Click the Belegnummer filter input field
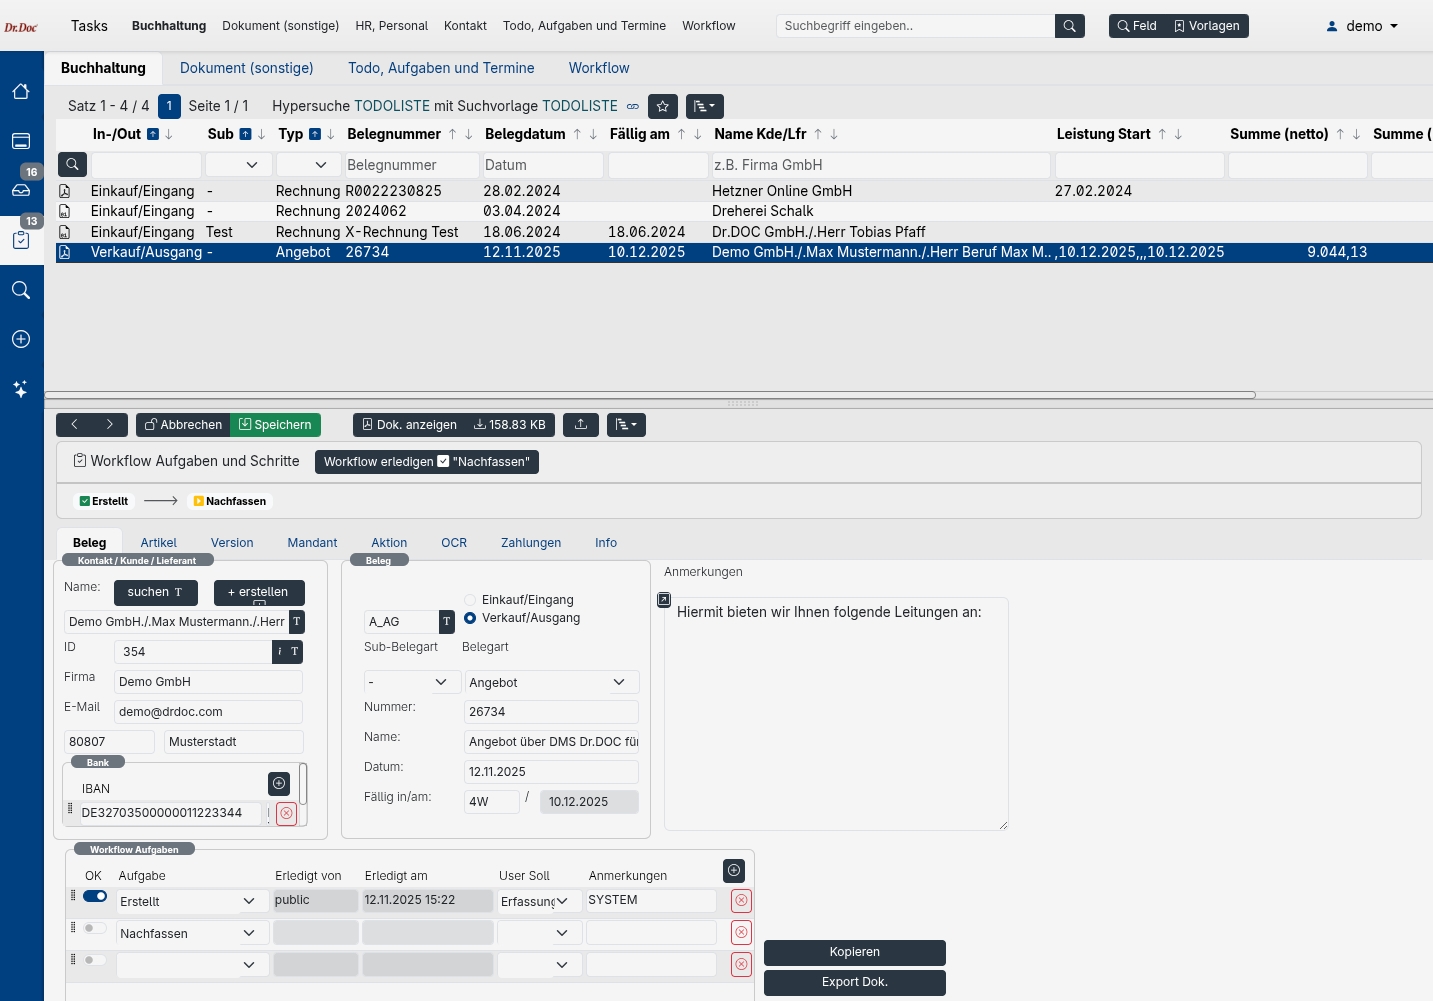 pos(411,165)
